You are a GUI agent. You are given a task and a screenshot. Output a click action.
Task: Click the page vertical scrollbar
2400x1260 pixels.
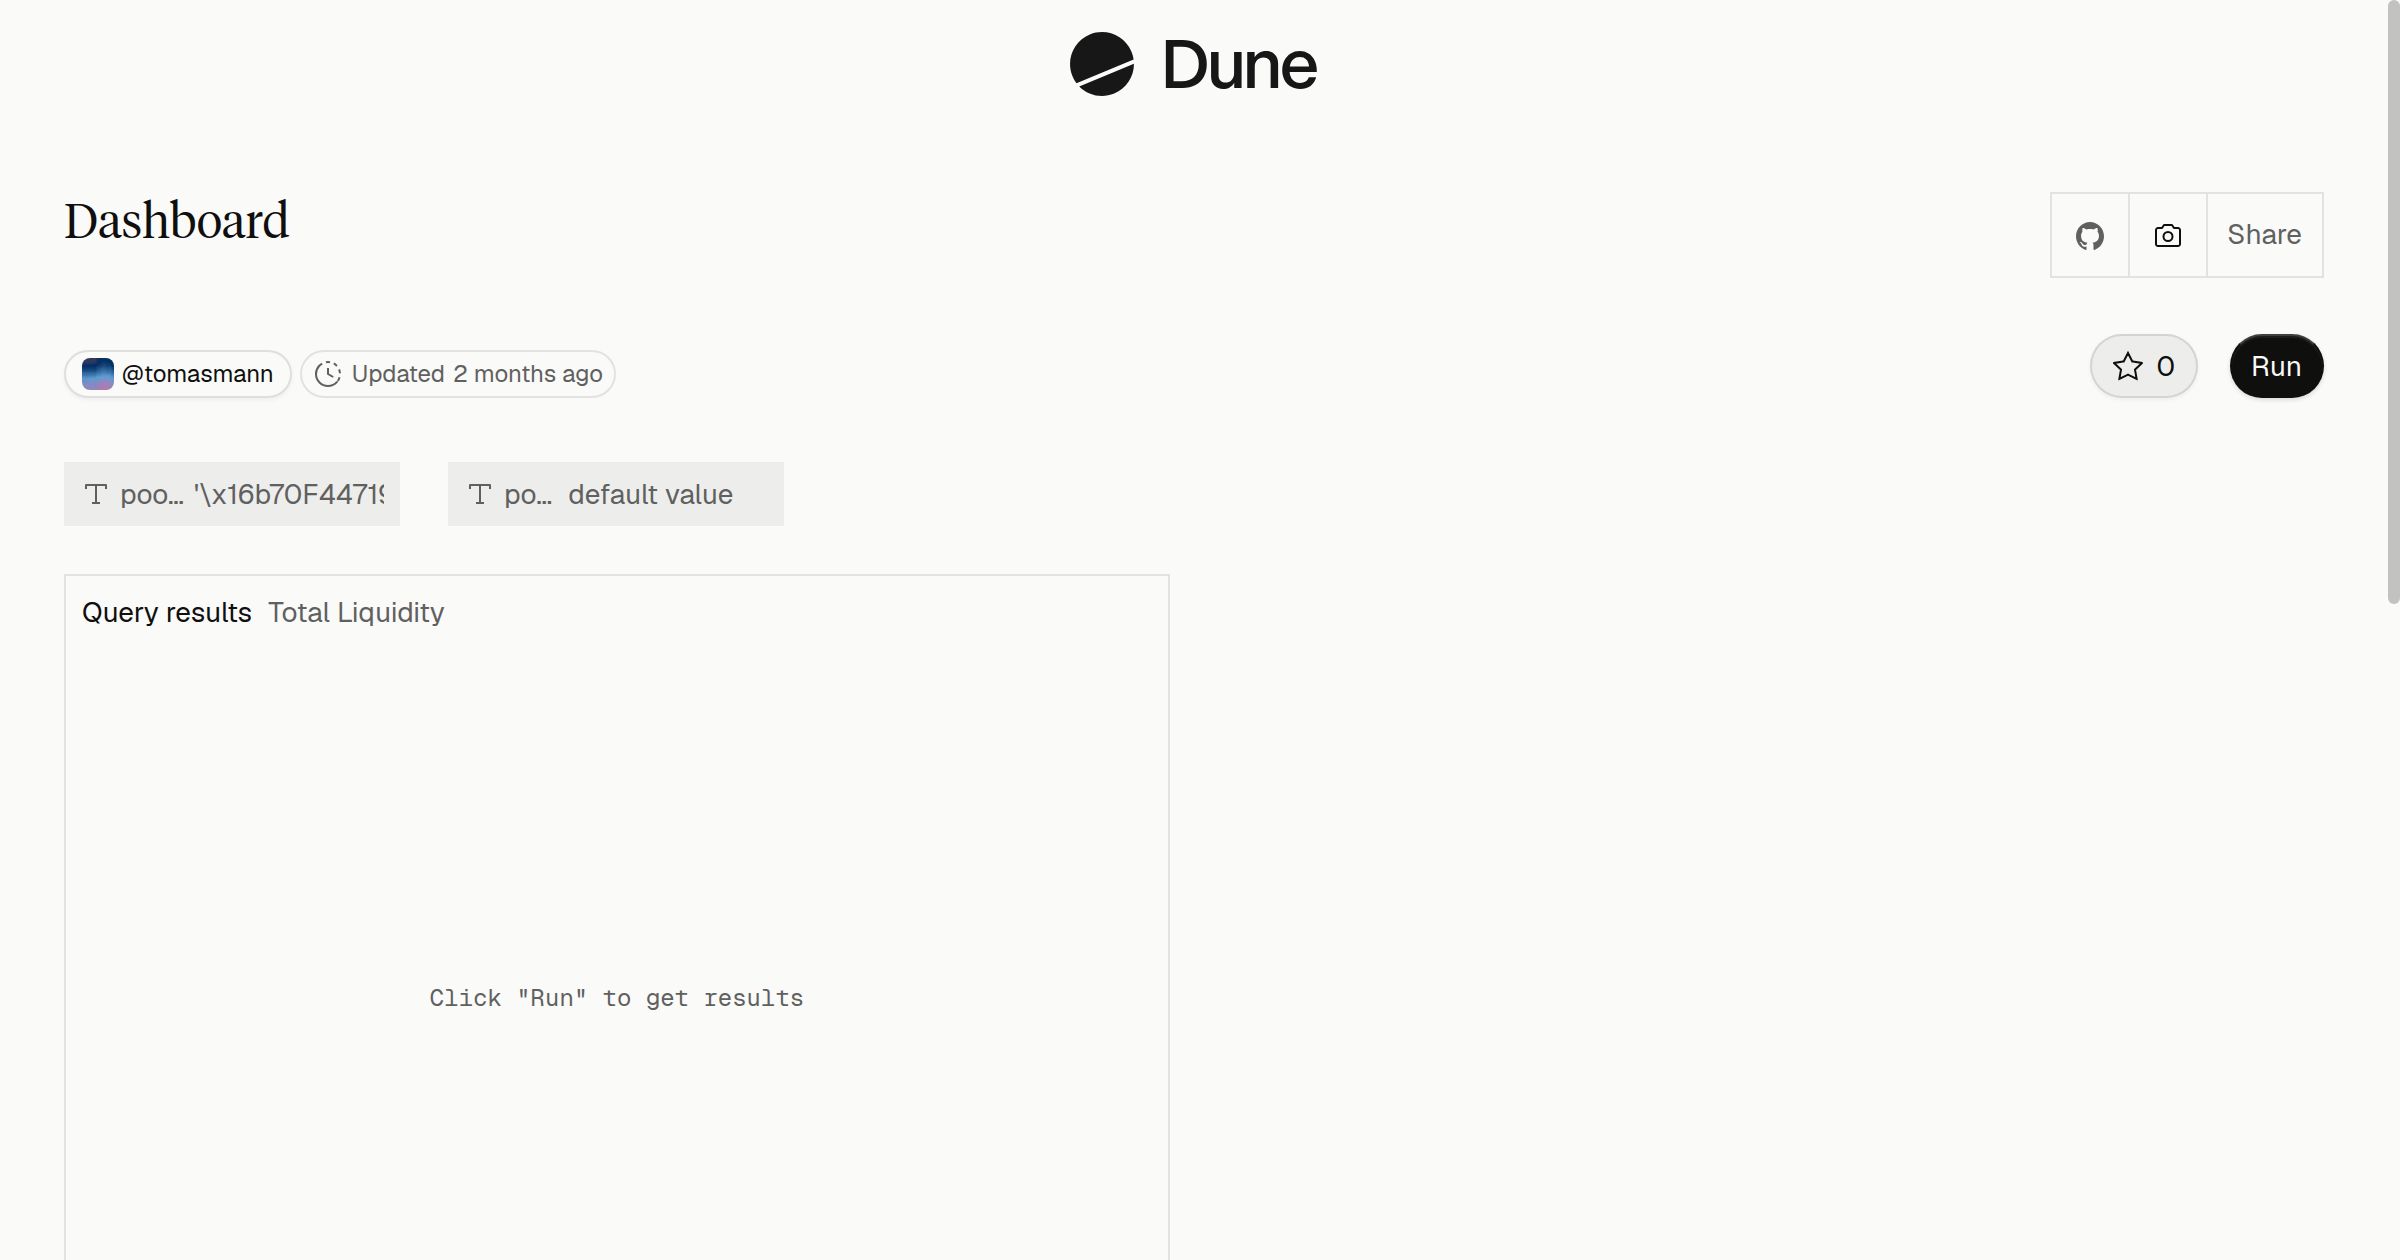point(2393,302)
